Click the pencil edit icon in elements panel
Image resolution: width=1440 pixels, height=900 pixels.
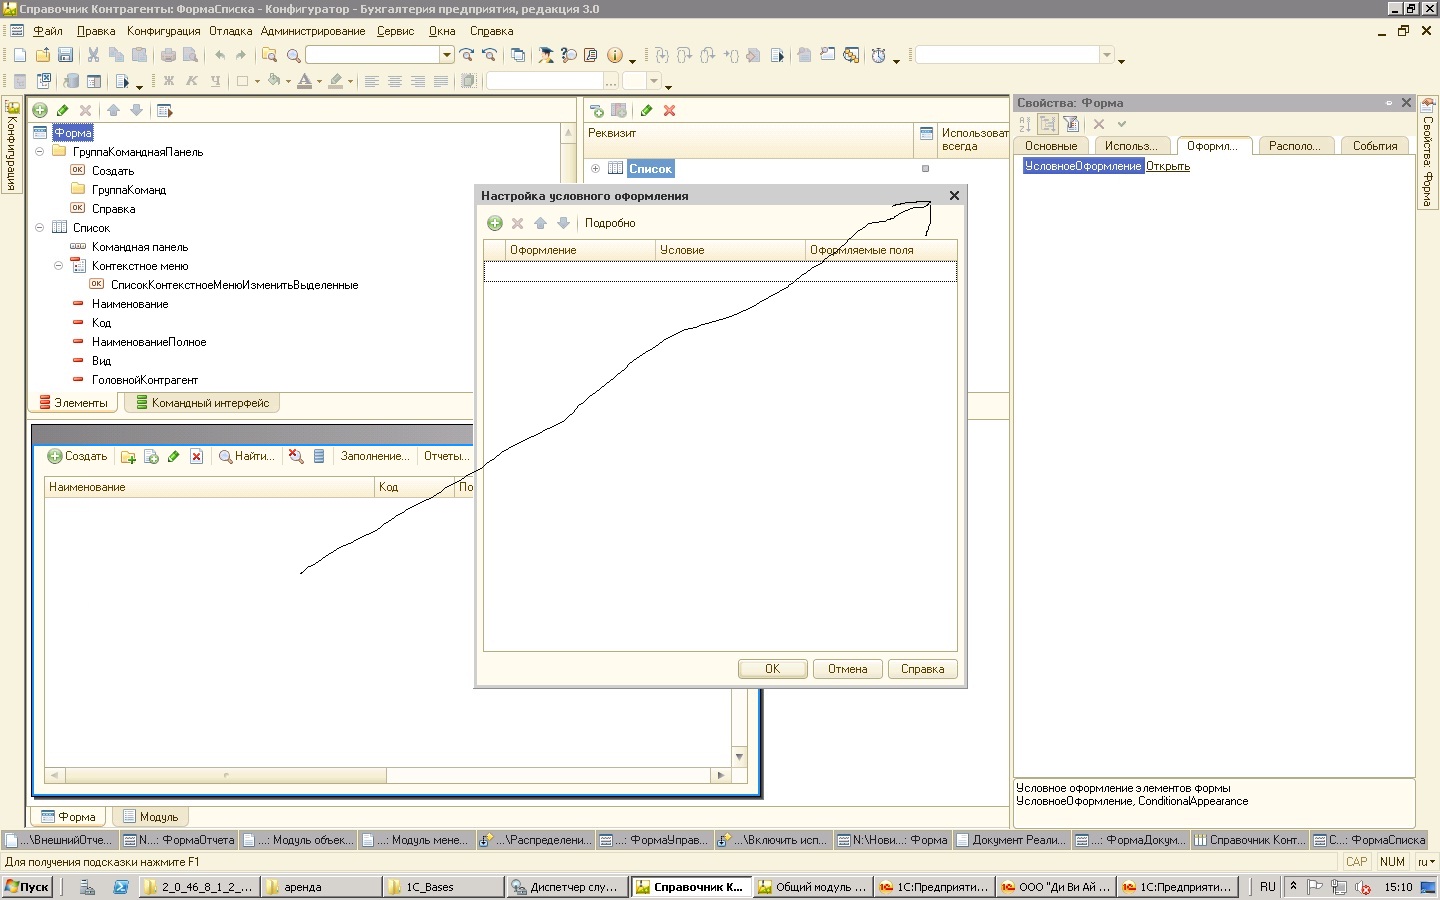(63, 110)
